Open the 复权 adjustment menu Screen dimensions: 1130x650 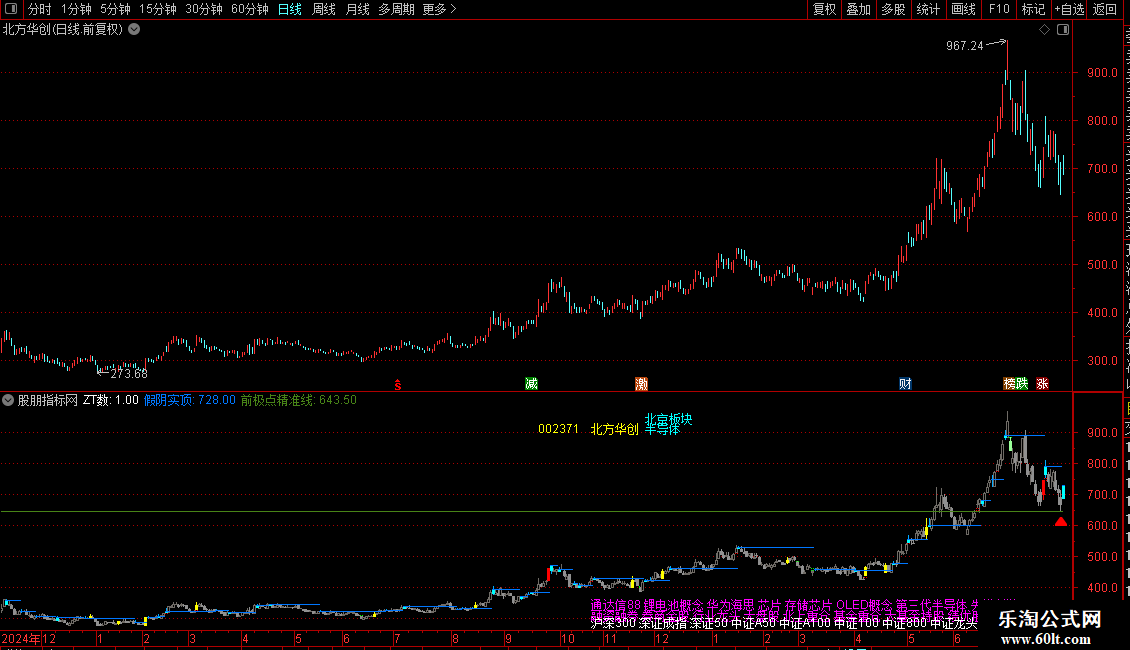coord(824,9)
